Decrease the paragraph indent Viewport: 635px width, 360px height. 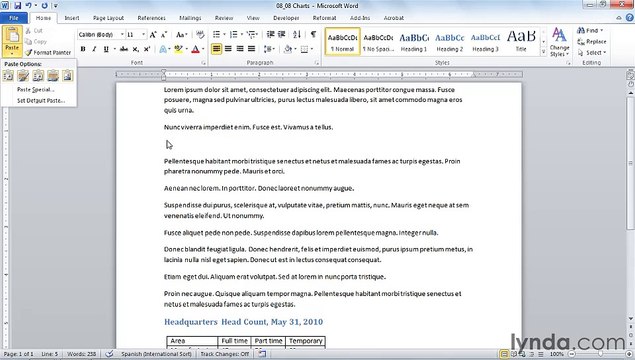pos(271,35)
